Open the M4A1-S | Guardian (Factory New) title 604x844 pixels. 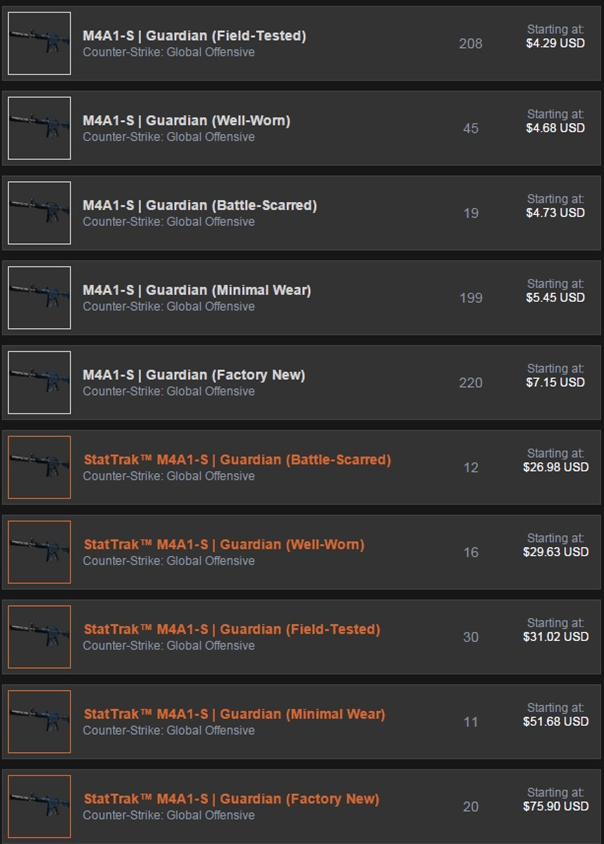point(194,375)
